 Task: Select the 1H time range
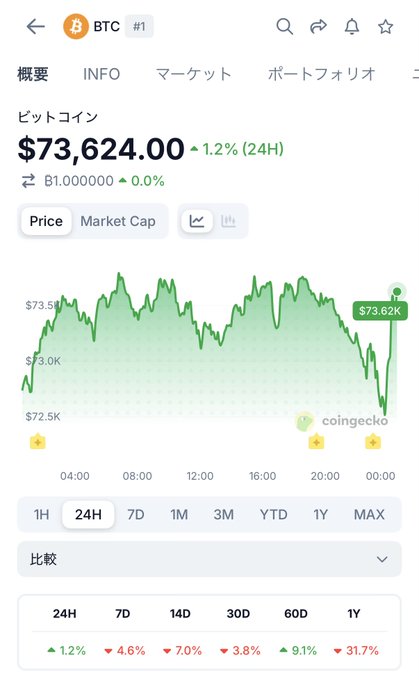[41, 515]
